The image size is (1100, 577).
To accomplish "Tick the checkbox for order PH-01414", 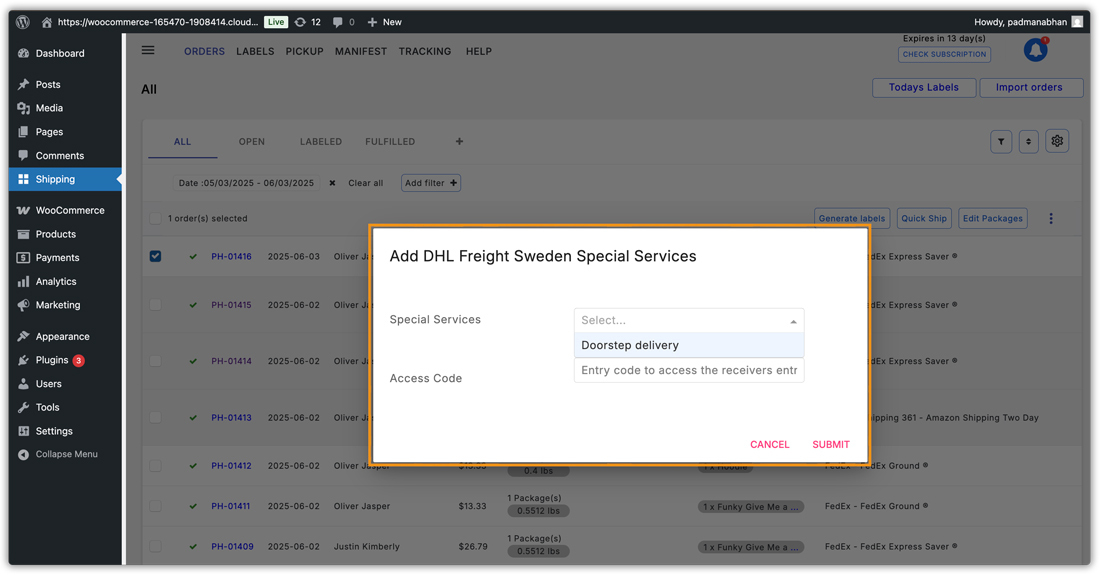I will 155,361.
